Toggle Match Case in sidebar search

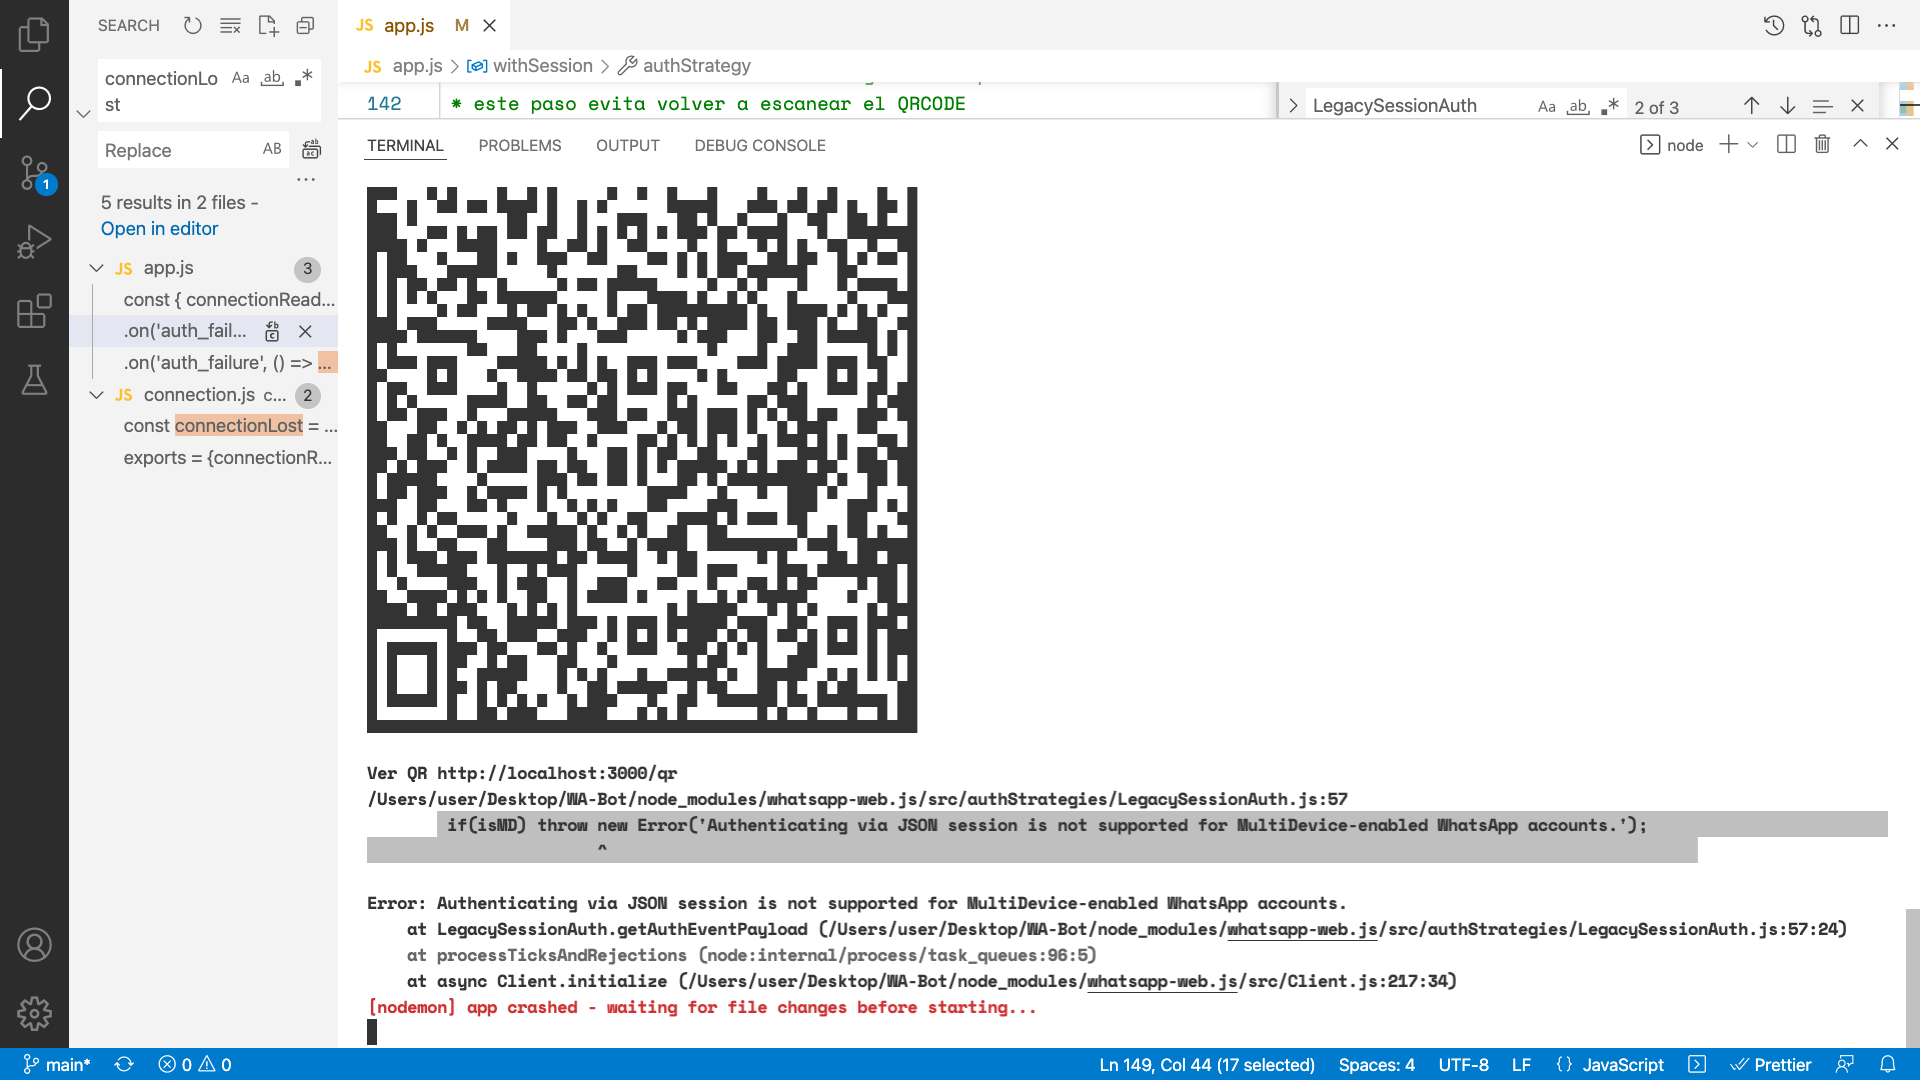pyautogui.click(x=241, y=78)
